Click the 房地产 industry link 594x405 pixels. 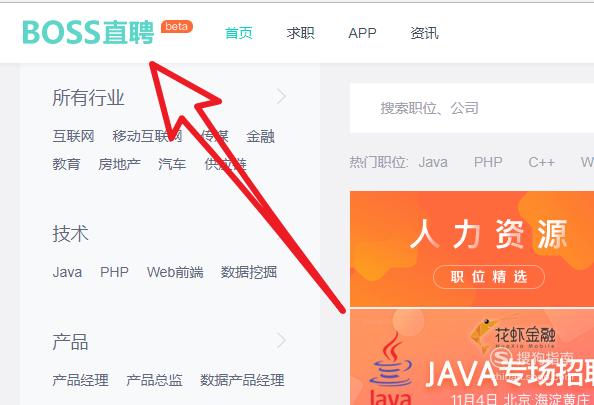pyautogui.click(x=119, y=164)
